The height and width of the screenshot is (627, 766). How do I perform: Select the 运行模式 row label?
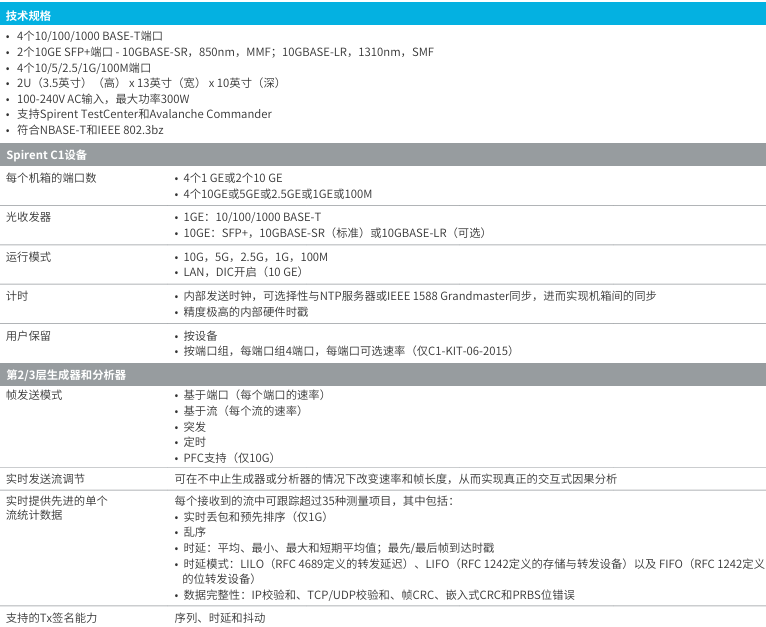point(28,257)
